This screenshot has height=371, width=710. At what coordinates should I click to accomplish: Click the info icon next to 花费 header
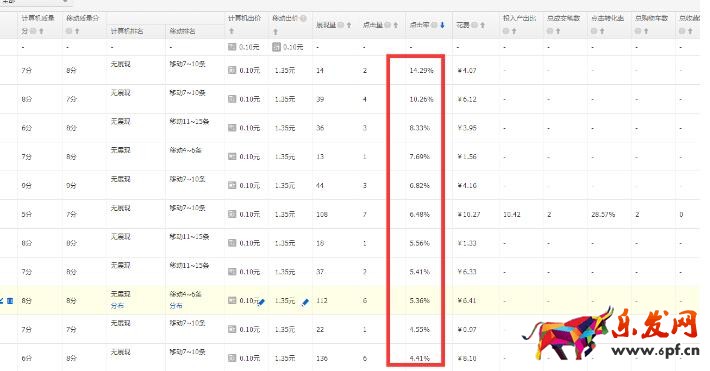[x=474, y=25]
